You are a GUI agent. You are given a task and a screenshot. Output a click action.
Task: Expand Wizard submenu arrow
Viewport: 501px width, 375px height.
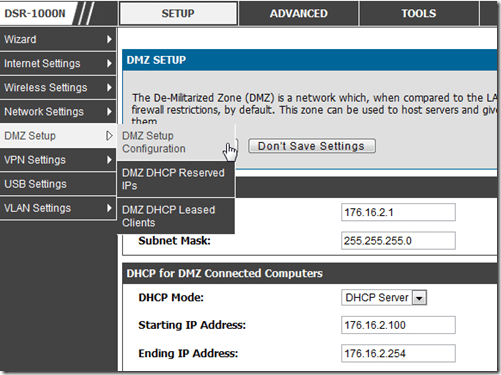coord(109,39)
